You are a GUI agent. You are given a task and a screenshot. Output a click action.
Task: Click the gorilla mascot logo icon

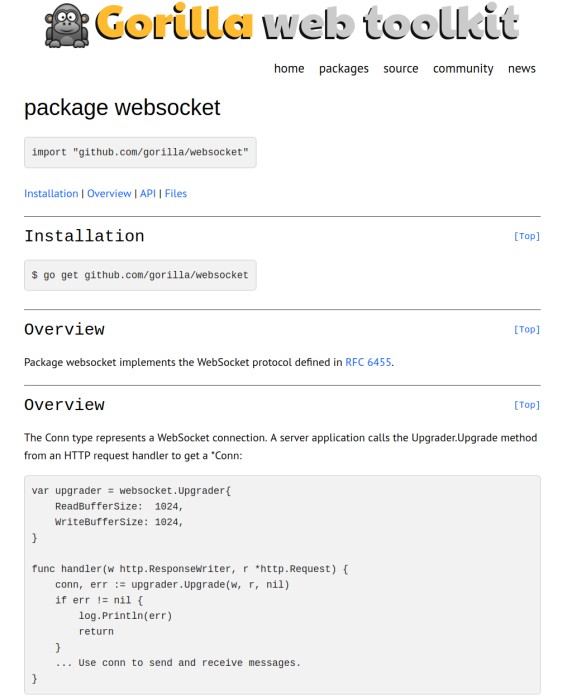[67, 25]
